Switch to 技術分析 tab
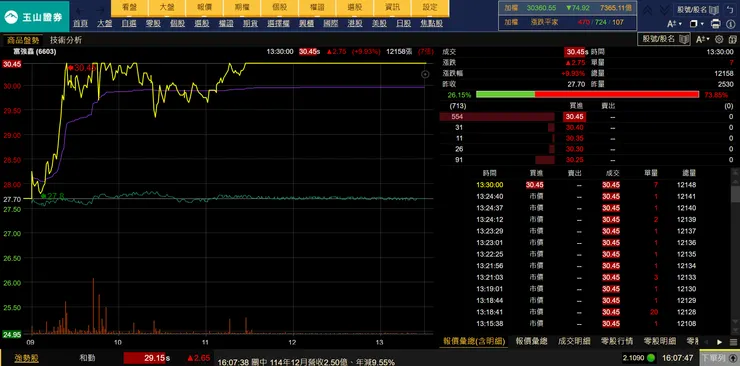This screenshot has height=366, width=740. pos(66,40)
